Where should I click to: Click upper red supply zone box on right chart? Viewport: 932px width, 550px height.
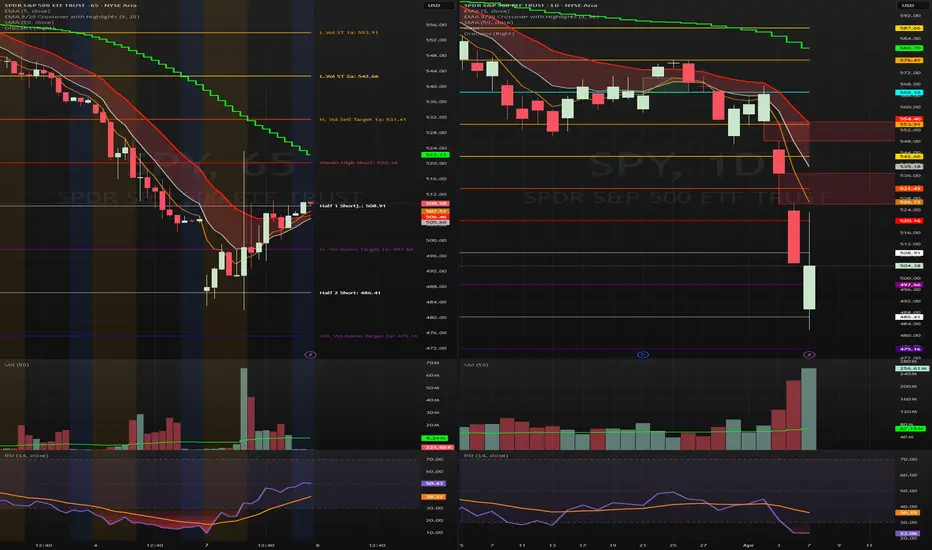click(x=829, y=131)
